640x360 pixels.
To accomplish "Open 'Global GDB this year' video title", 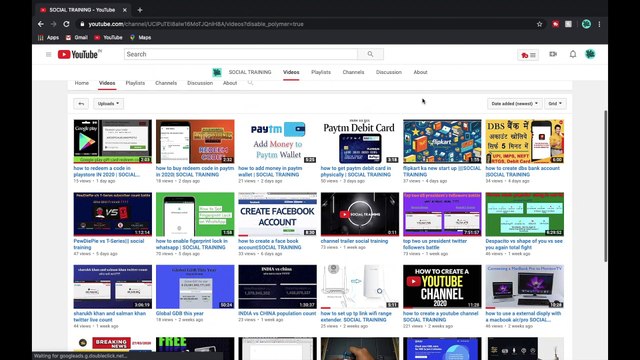I will tap(180, 313).
